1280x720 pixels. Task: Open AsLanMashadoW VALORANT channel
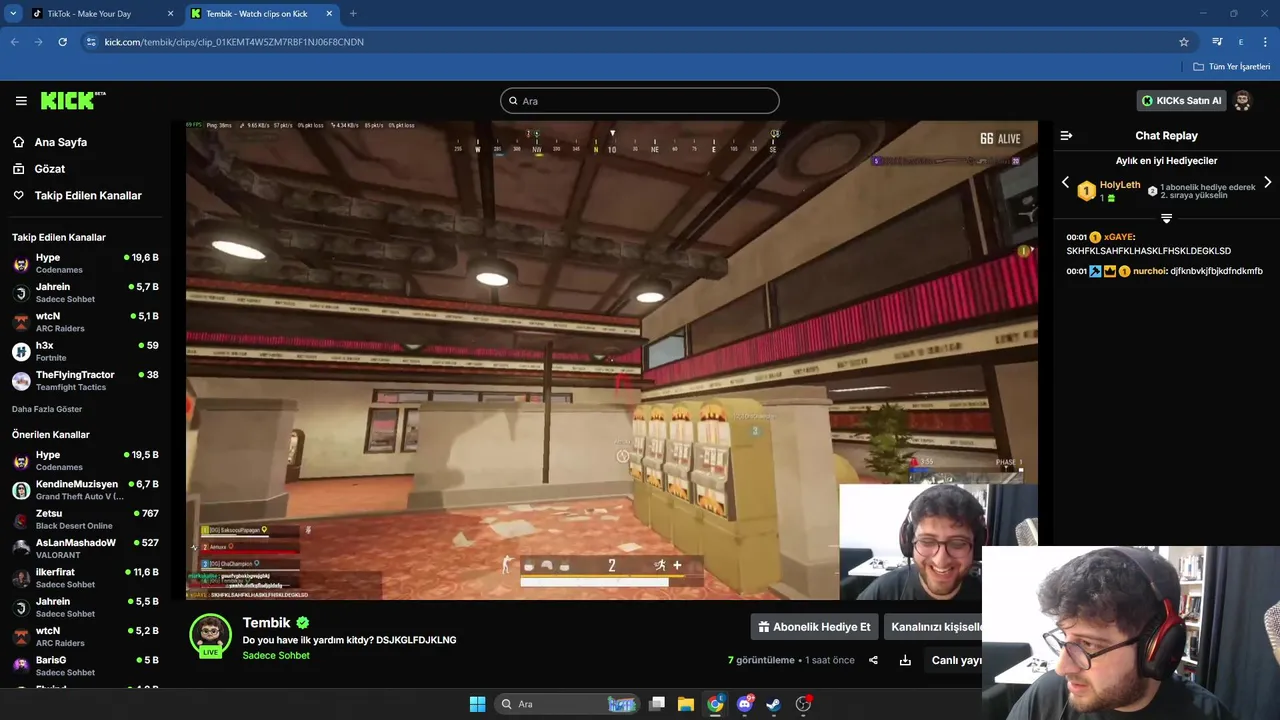pyautogui.click(x=85, y=549)
